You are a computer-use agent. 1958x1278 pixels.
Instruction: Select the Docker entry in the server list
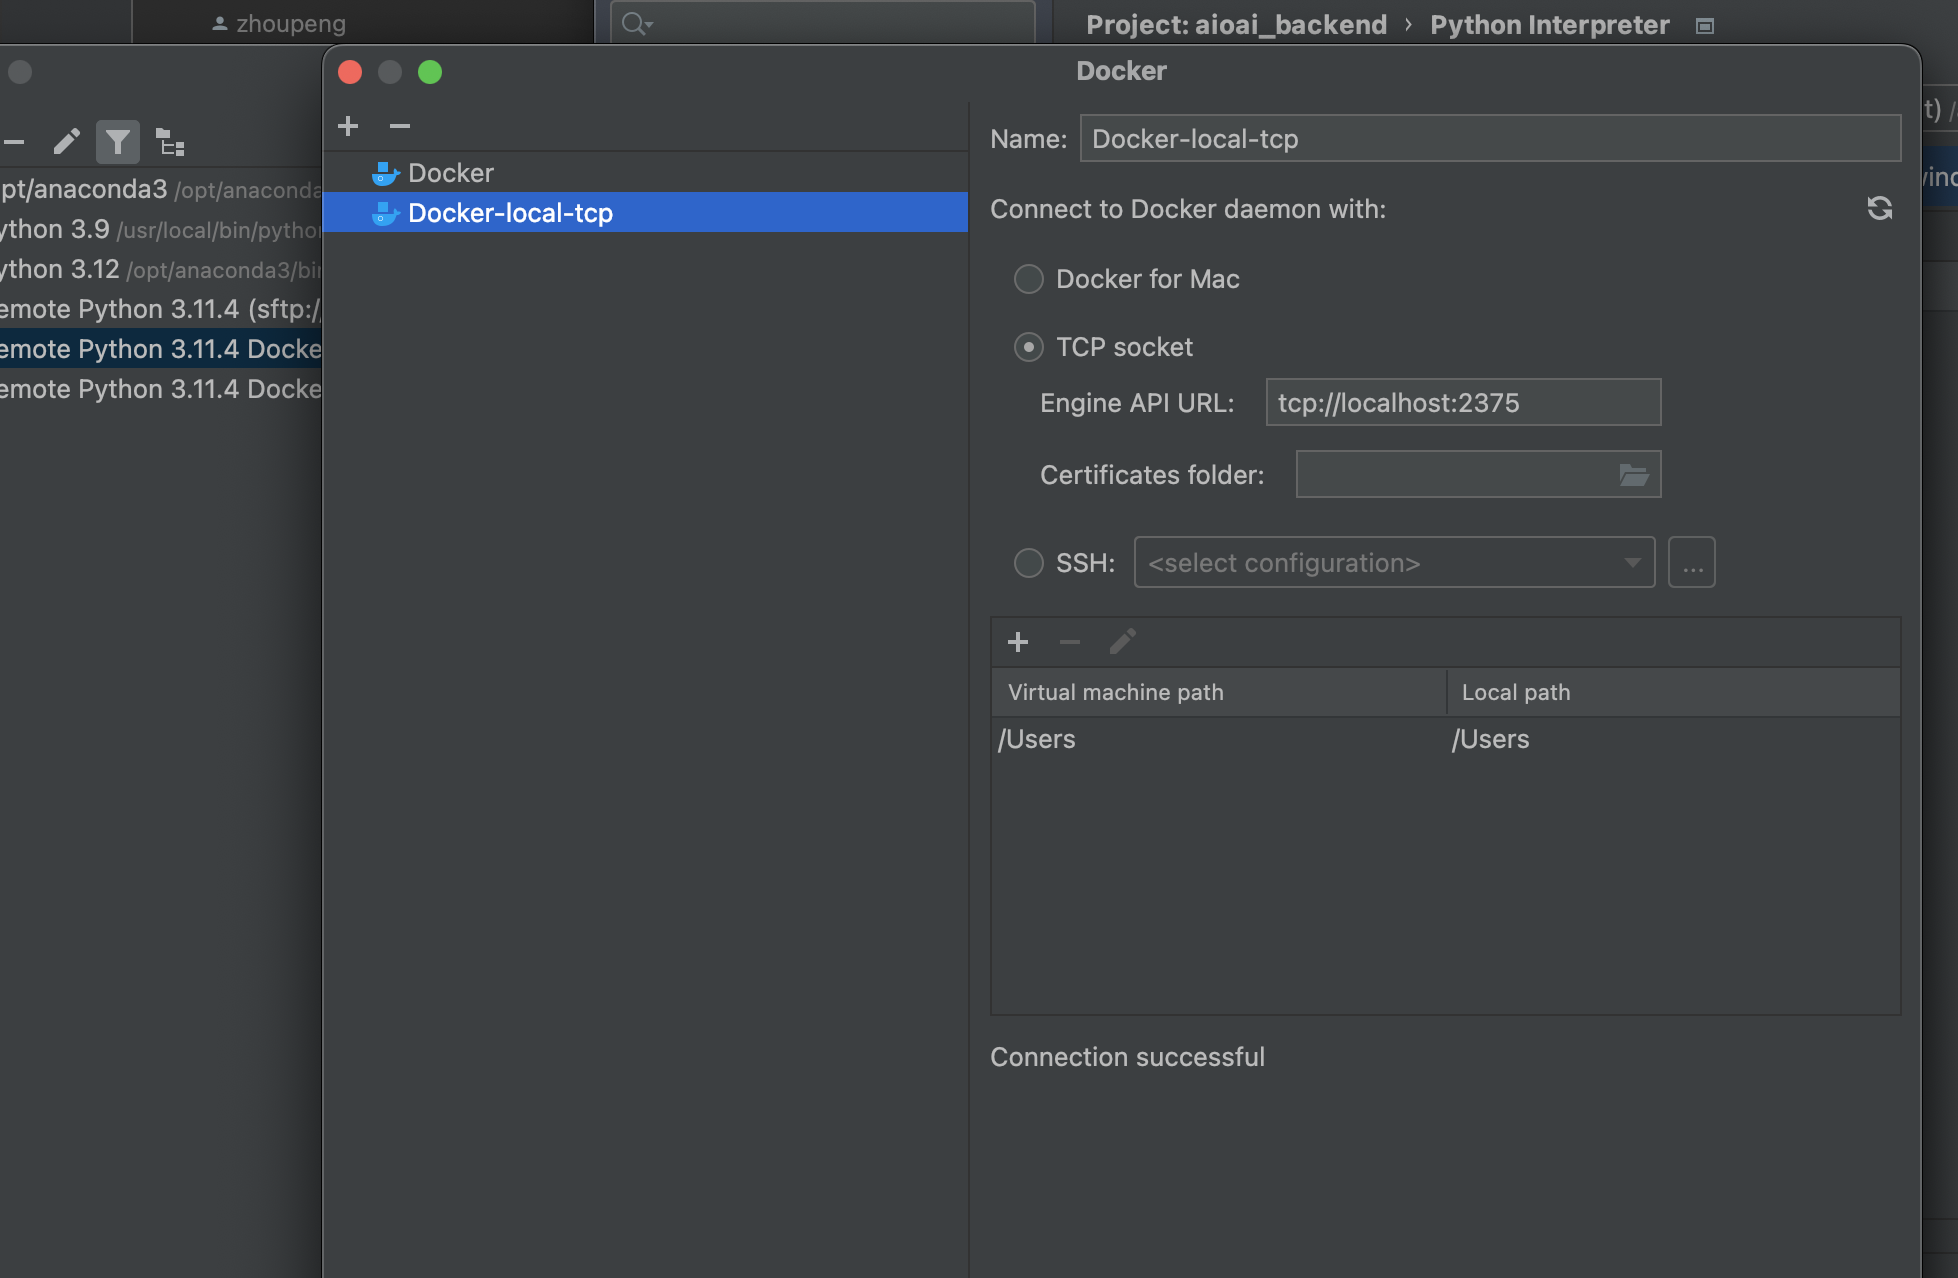click(x=450, y=173)
